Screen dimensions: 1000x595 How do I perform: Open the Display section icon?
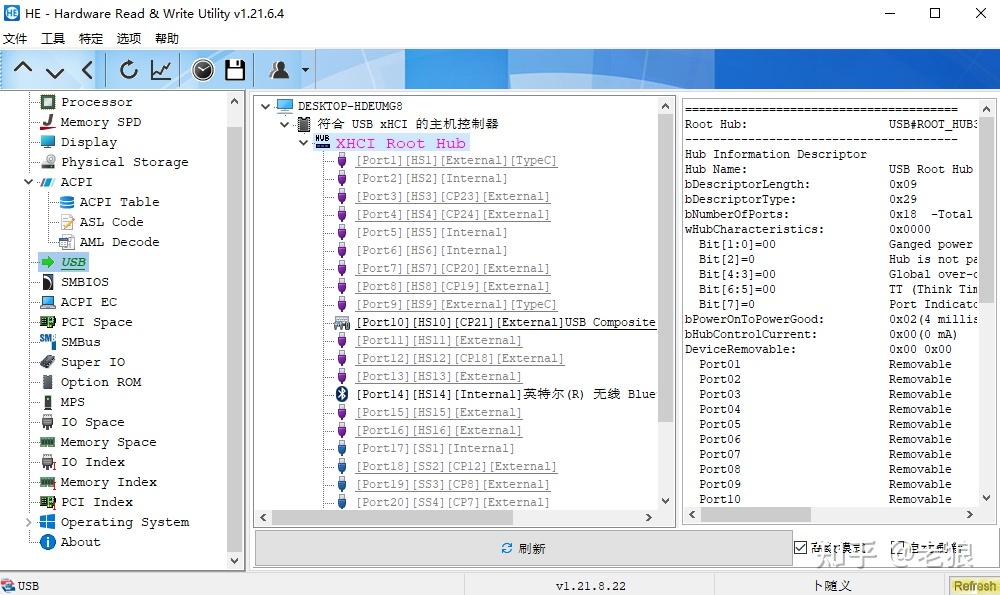pyautogui.click(x=46, y=141)
